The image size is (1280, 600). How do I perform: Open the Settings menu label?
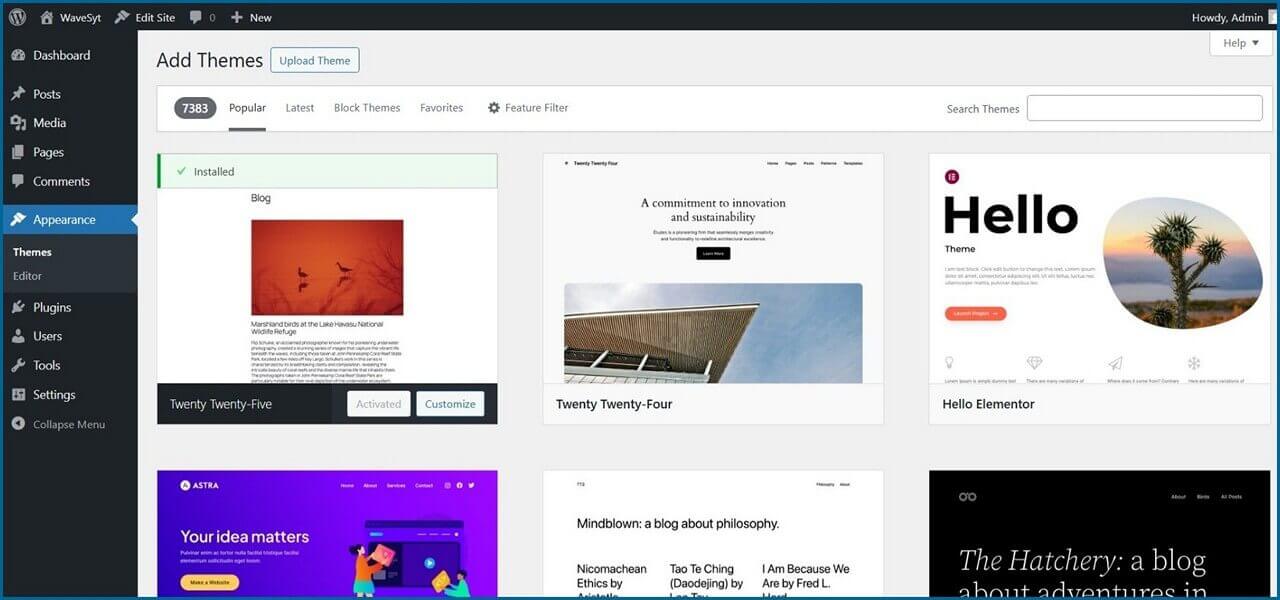54,394
